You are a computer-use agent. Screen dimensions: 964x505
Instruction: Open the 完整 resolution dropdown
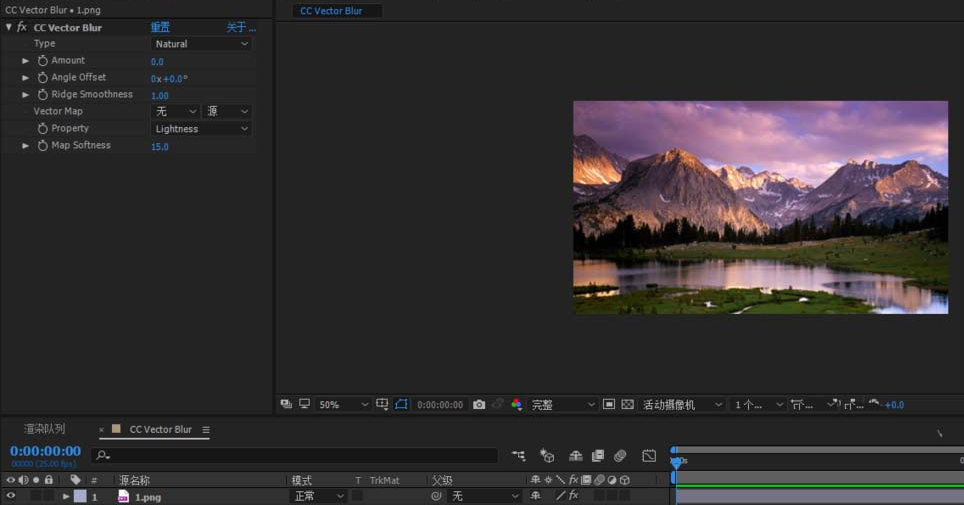[563, 404]
